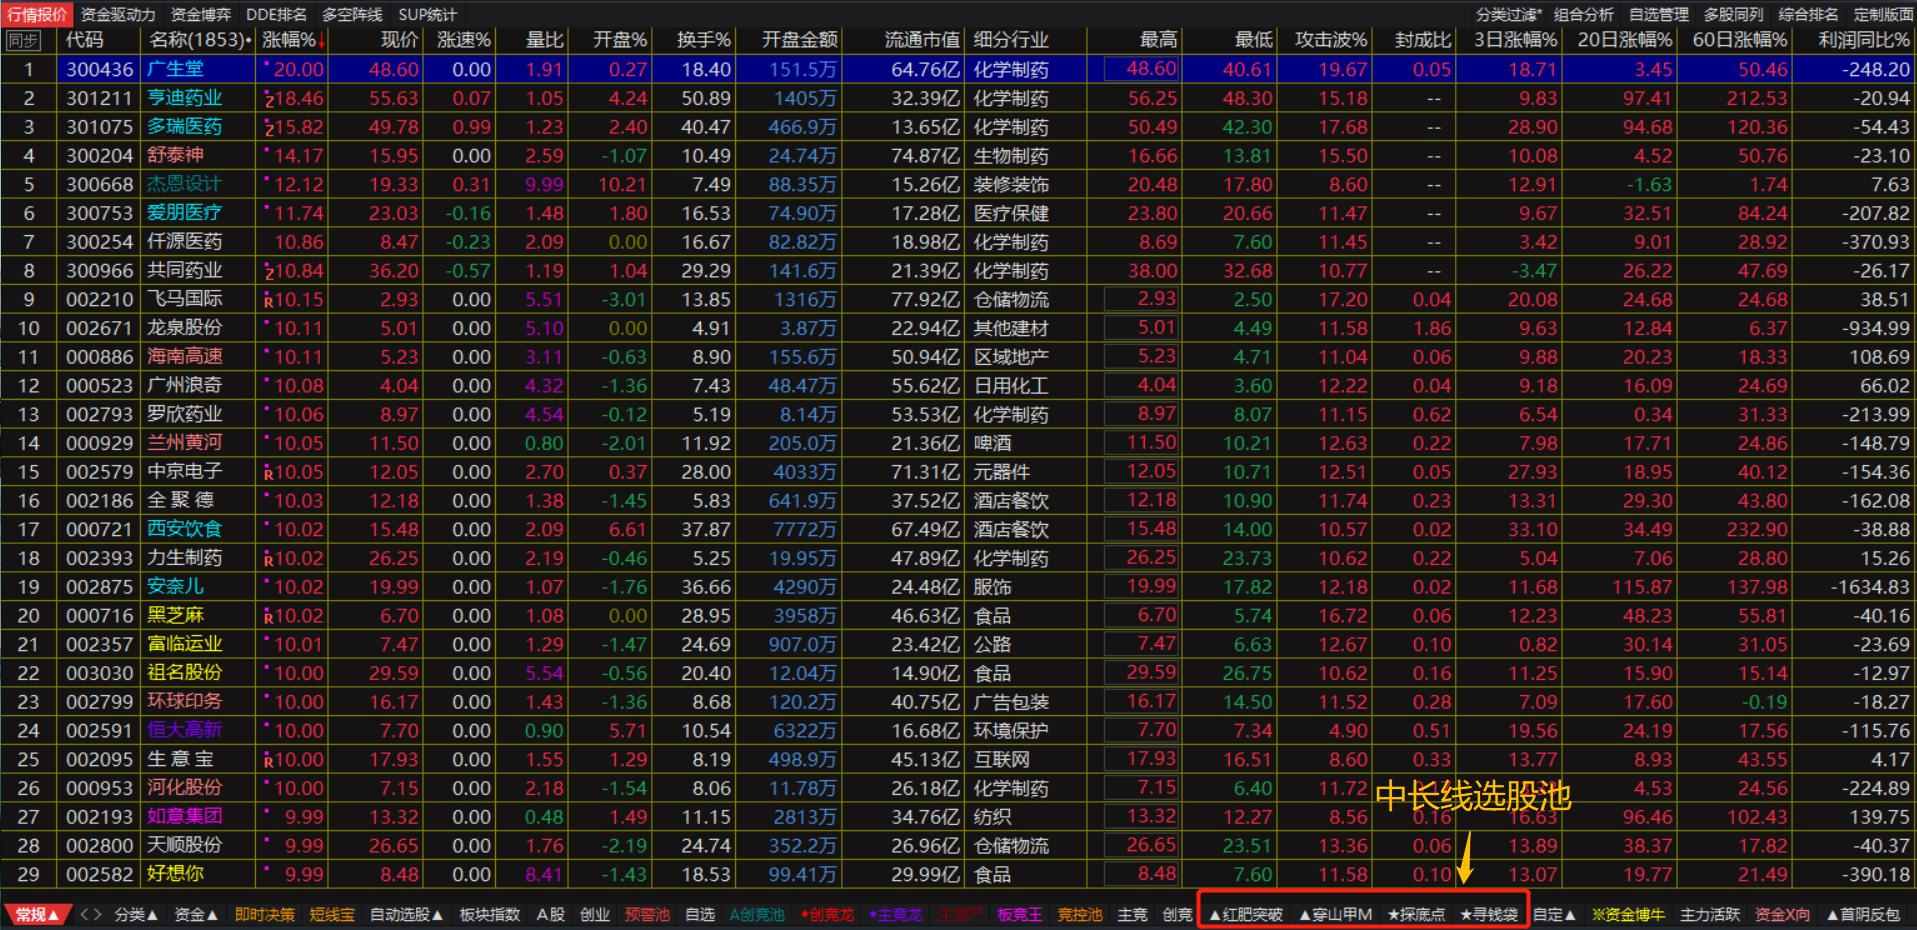
Task: Select the 创业 bottom tab
Action: (x=595, y=914)
